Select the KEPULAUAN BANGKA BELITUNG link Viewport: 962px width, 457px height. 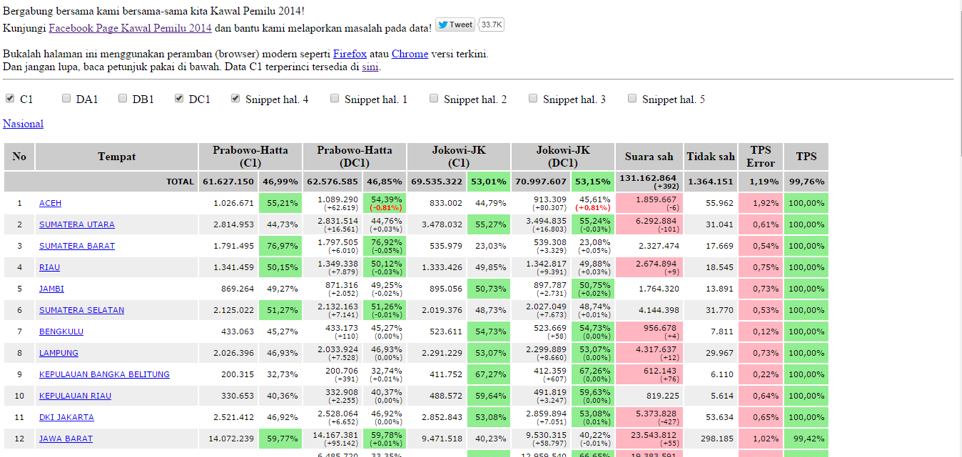click(x=104, y=374)
